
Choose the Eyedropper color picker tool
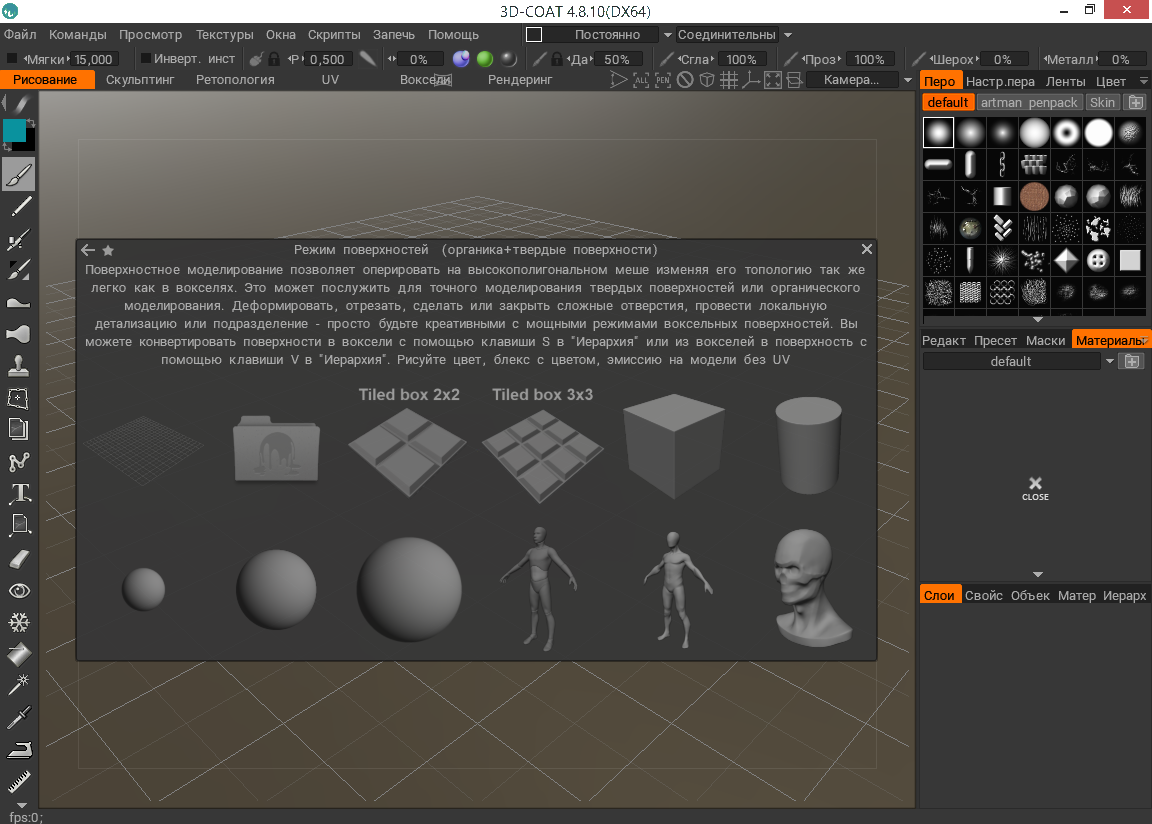click(x=19, y=717)
